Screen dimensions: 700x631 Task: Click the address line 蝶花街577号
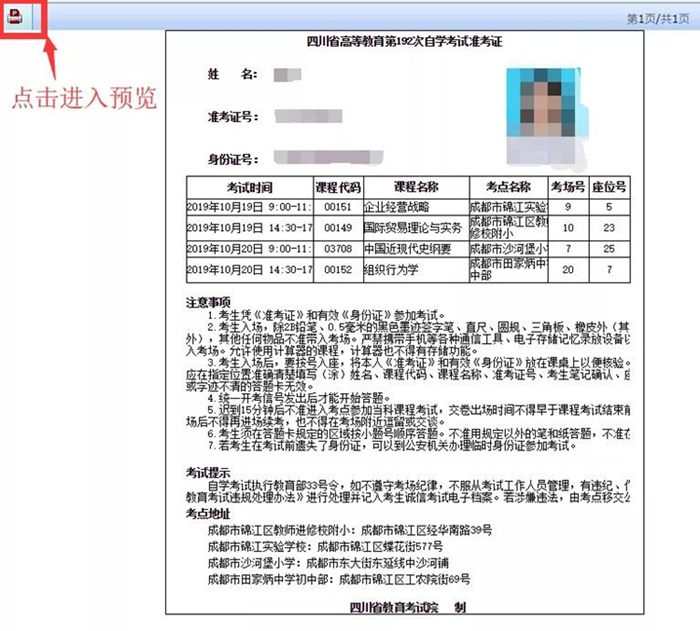[325, 546]
